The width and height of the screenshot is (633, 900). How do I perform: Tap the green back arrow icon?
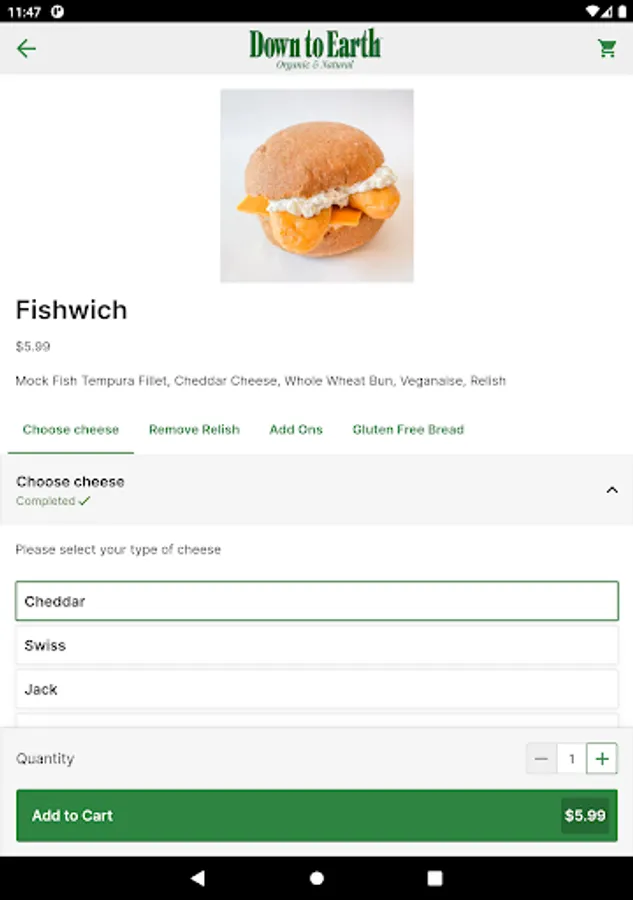point(26,49)
